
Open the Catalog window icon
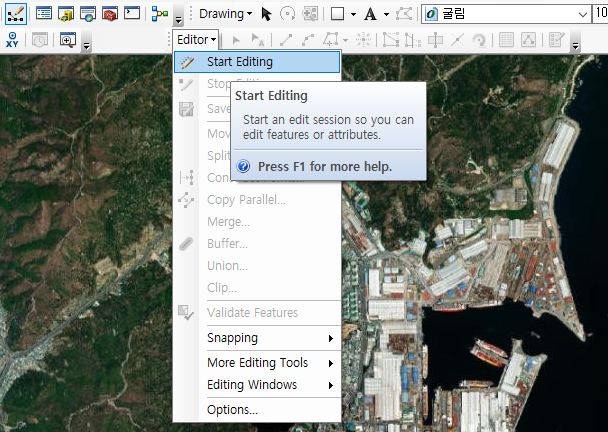(x=66, y=14)
